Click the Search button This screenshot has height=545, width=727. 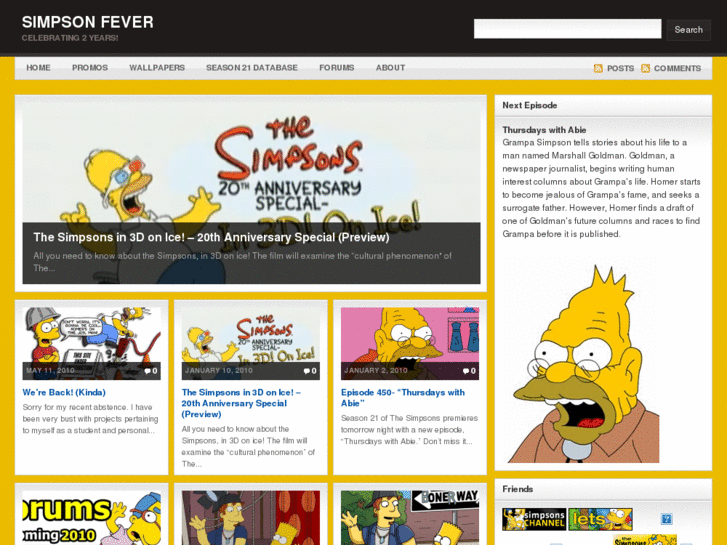(689, 30)
